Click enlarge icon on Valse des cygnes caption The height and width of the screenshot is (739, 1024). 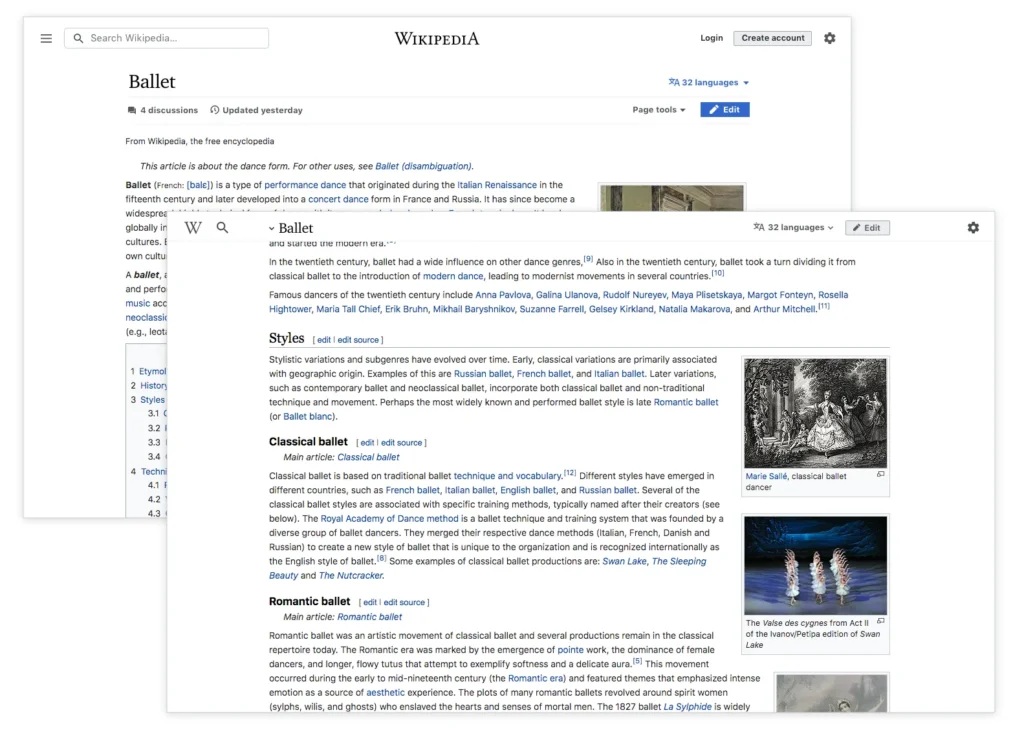click(x=880, y=621)
